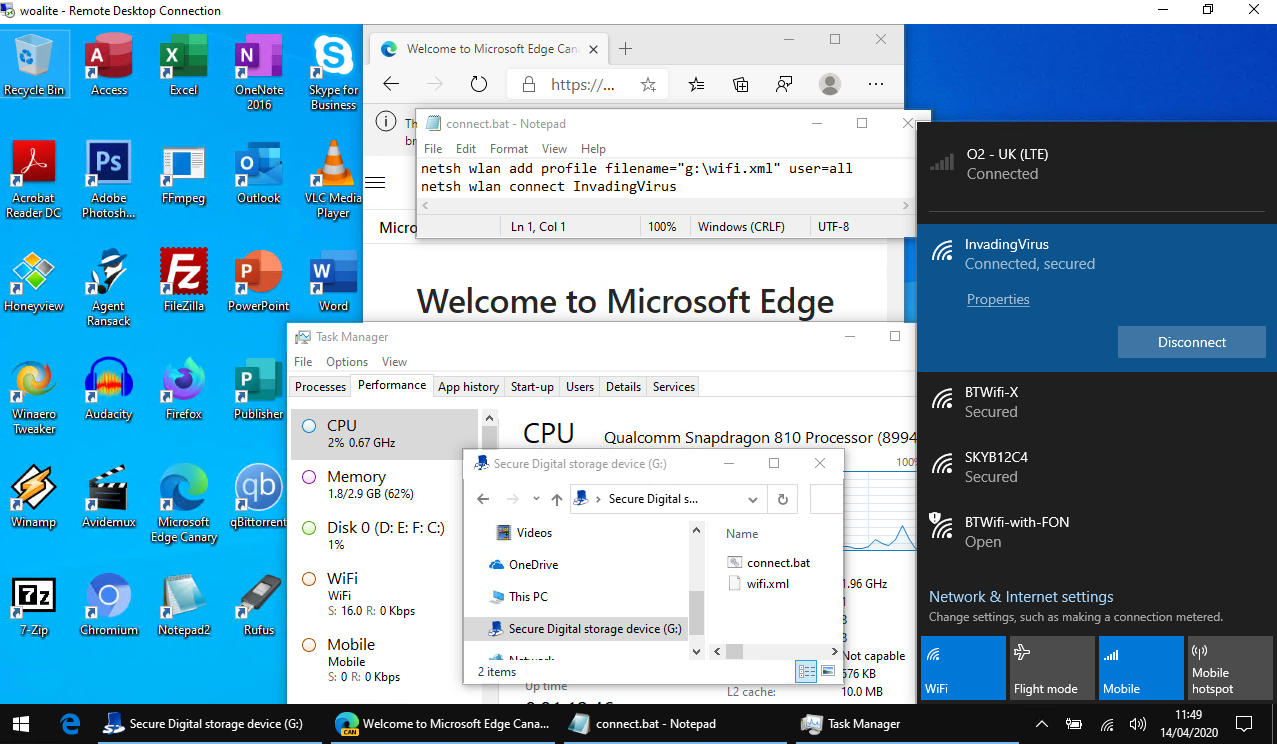Select the BTWifi-X network
Screen dimensions: 1277x744
[1097, 402]
